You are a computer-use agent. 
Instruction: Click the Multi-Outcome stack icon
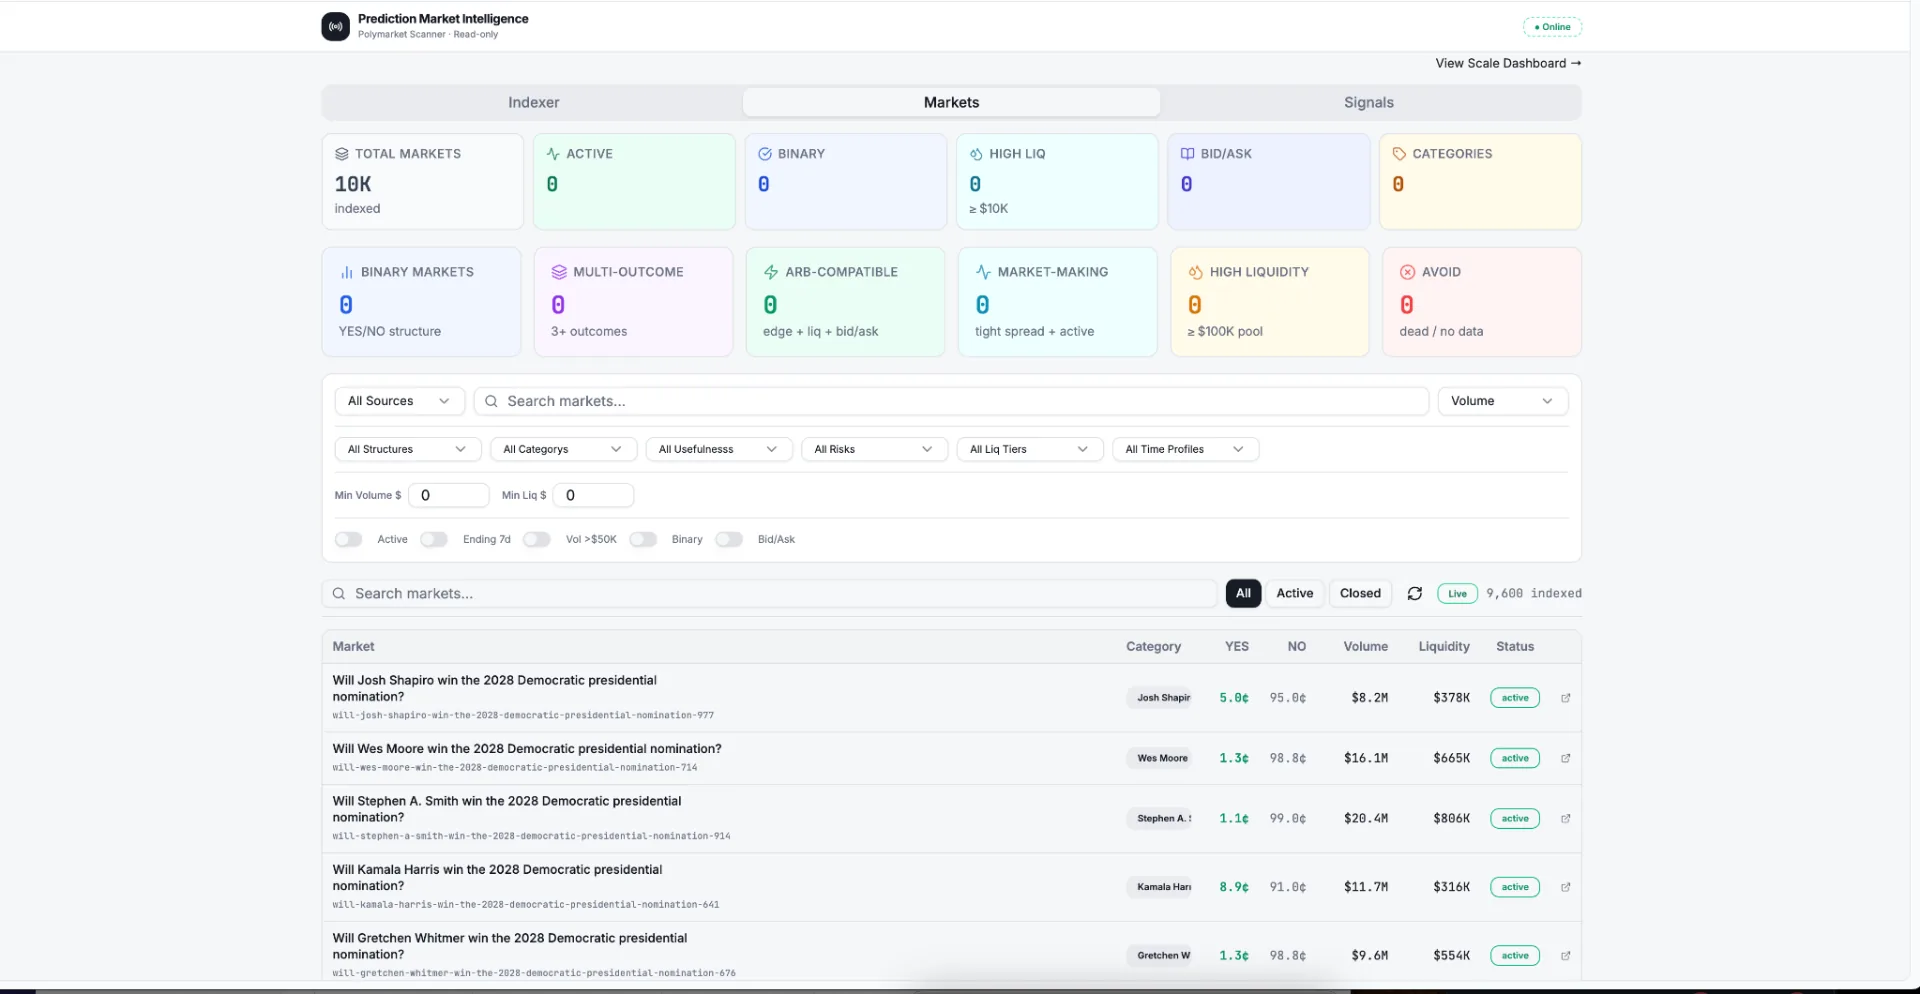pyautogui.click(x=559, y=272)
